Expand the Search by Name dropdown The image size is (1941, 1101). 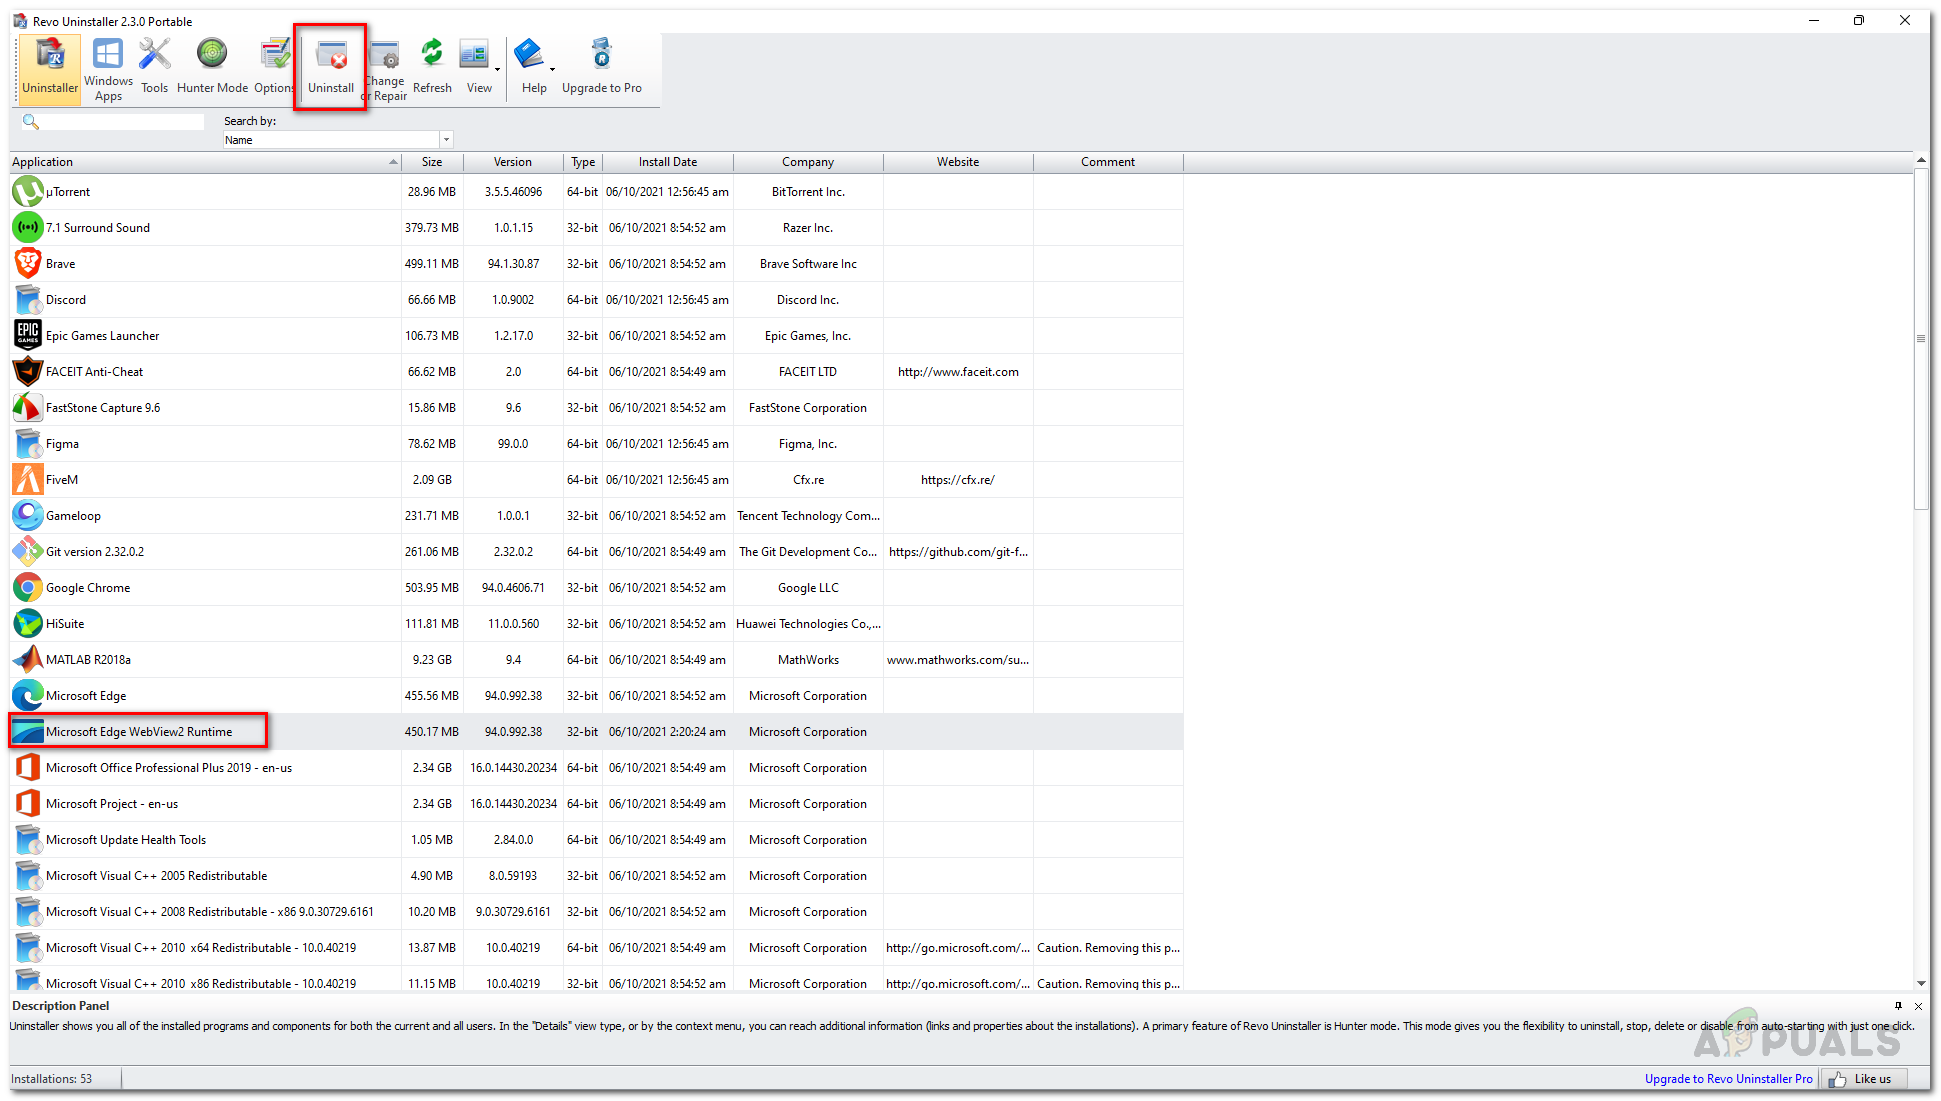[446, 140]
